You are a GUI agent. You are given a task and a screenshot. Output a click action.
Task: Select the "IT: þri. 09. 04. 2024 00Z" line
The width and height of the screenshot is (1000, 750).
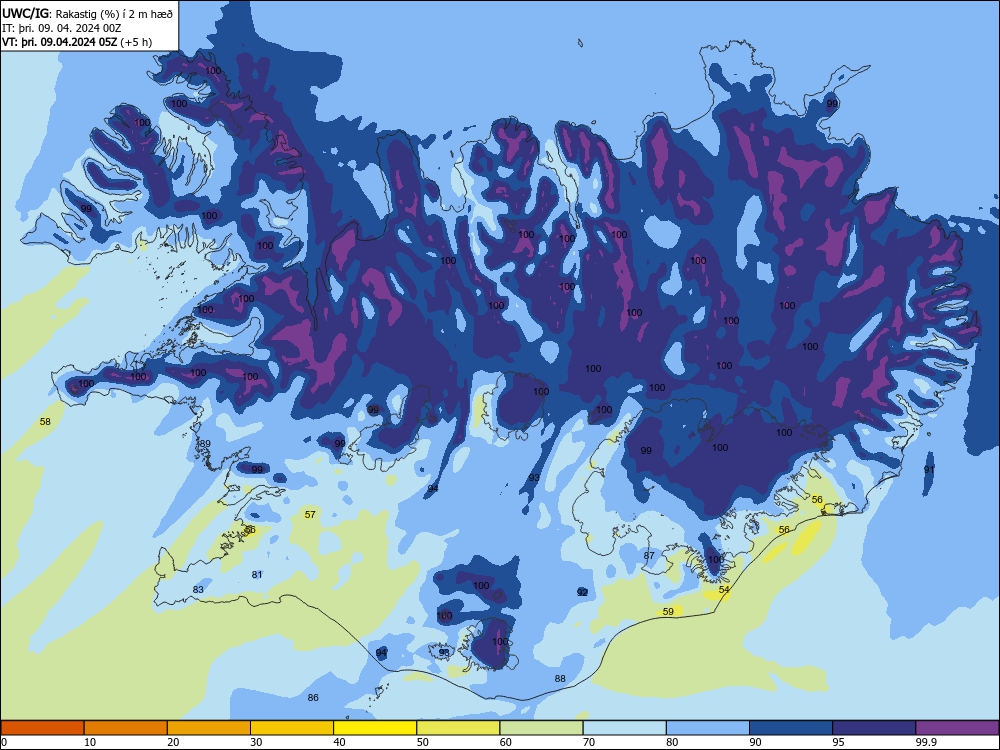tap(61, 28)
